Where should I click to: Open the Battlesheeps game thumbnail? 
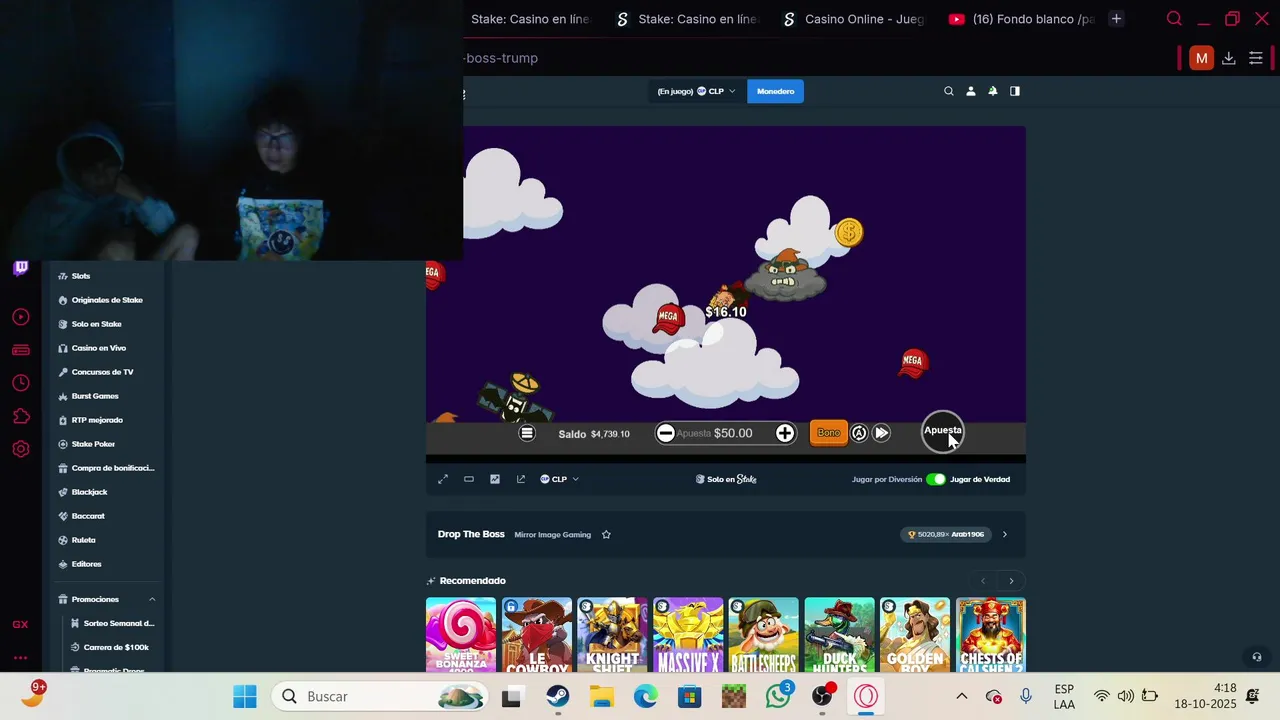point(764,635)
